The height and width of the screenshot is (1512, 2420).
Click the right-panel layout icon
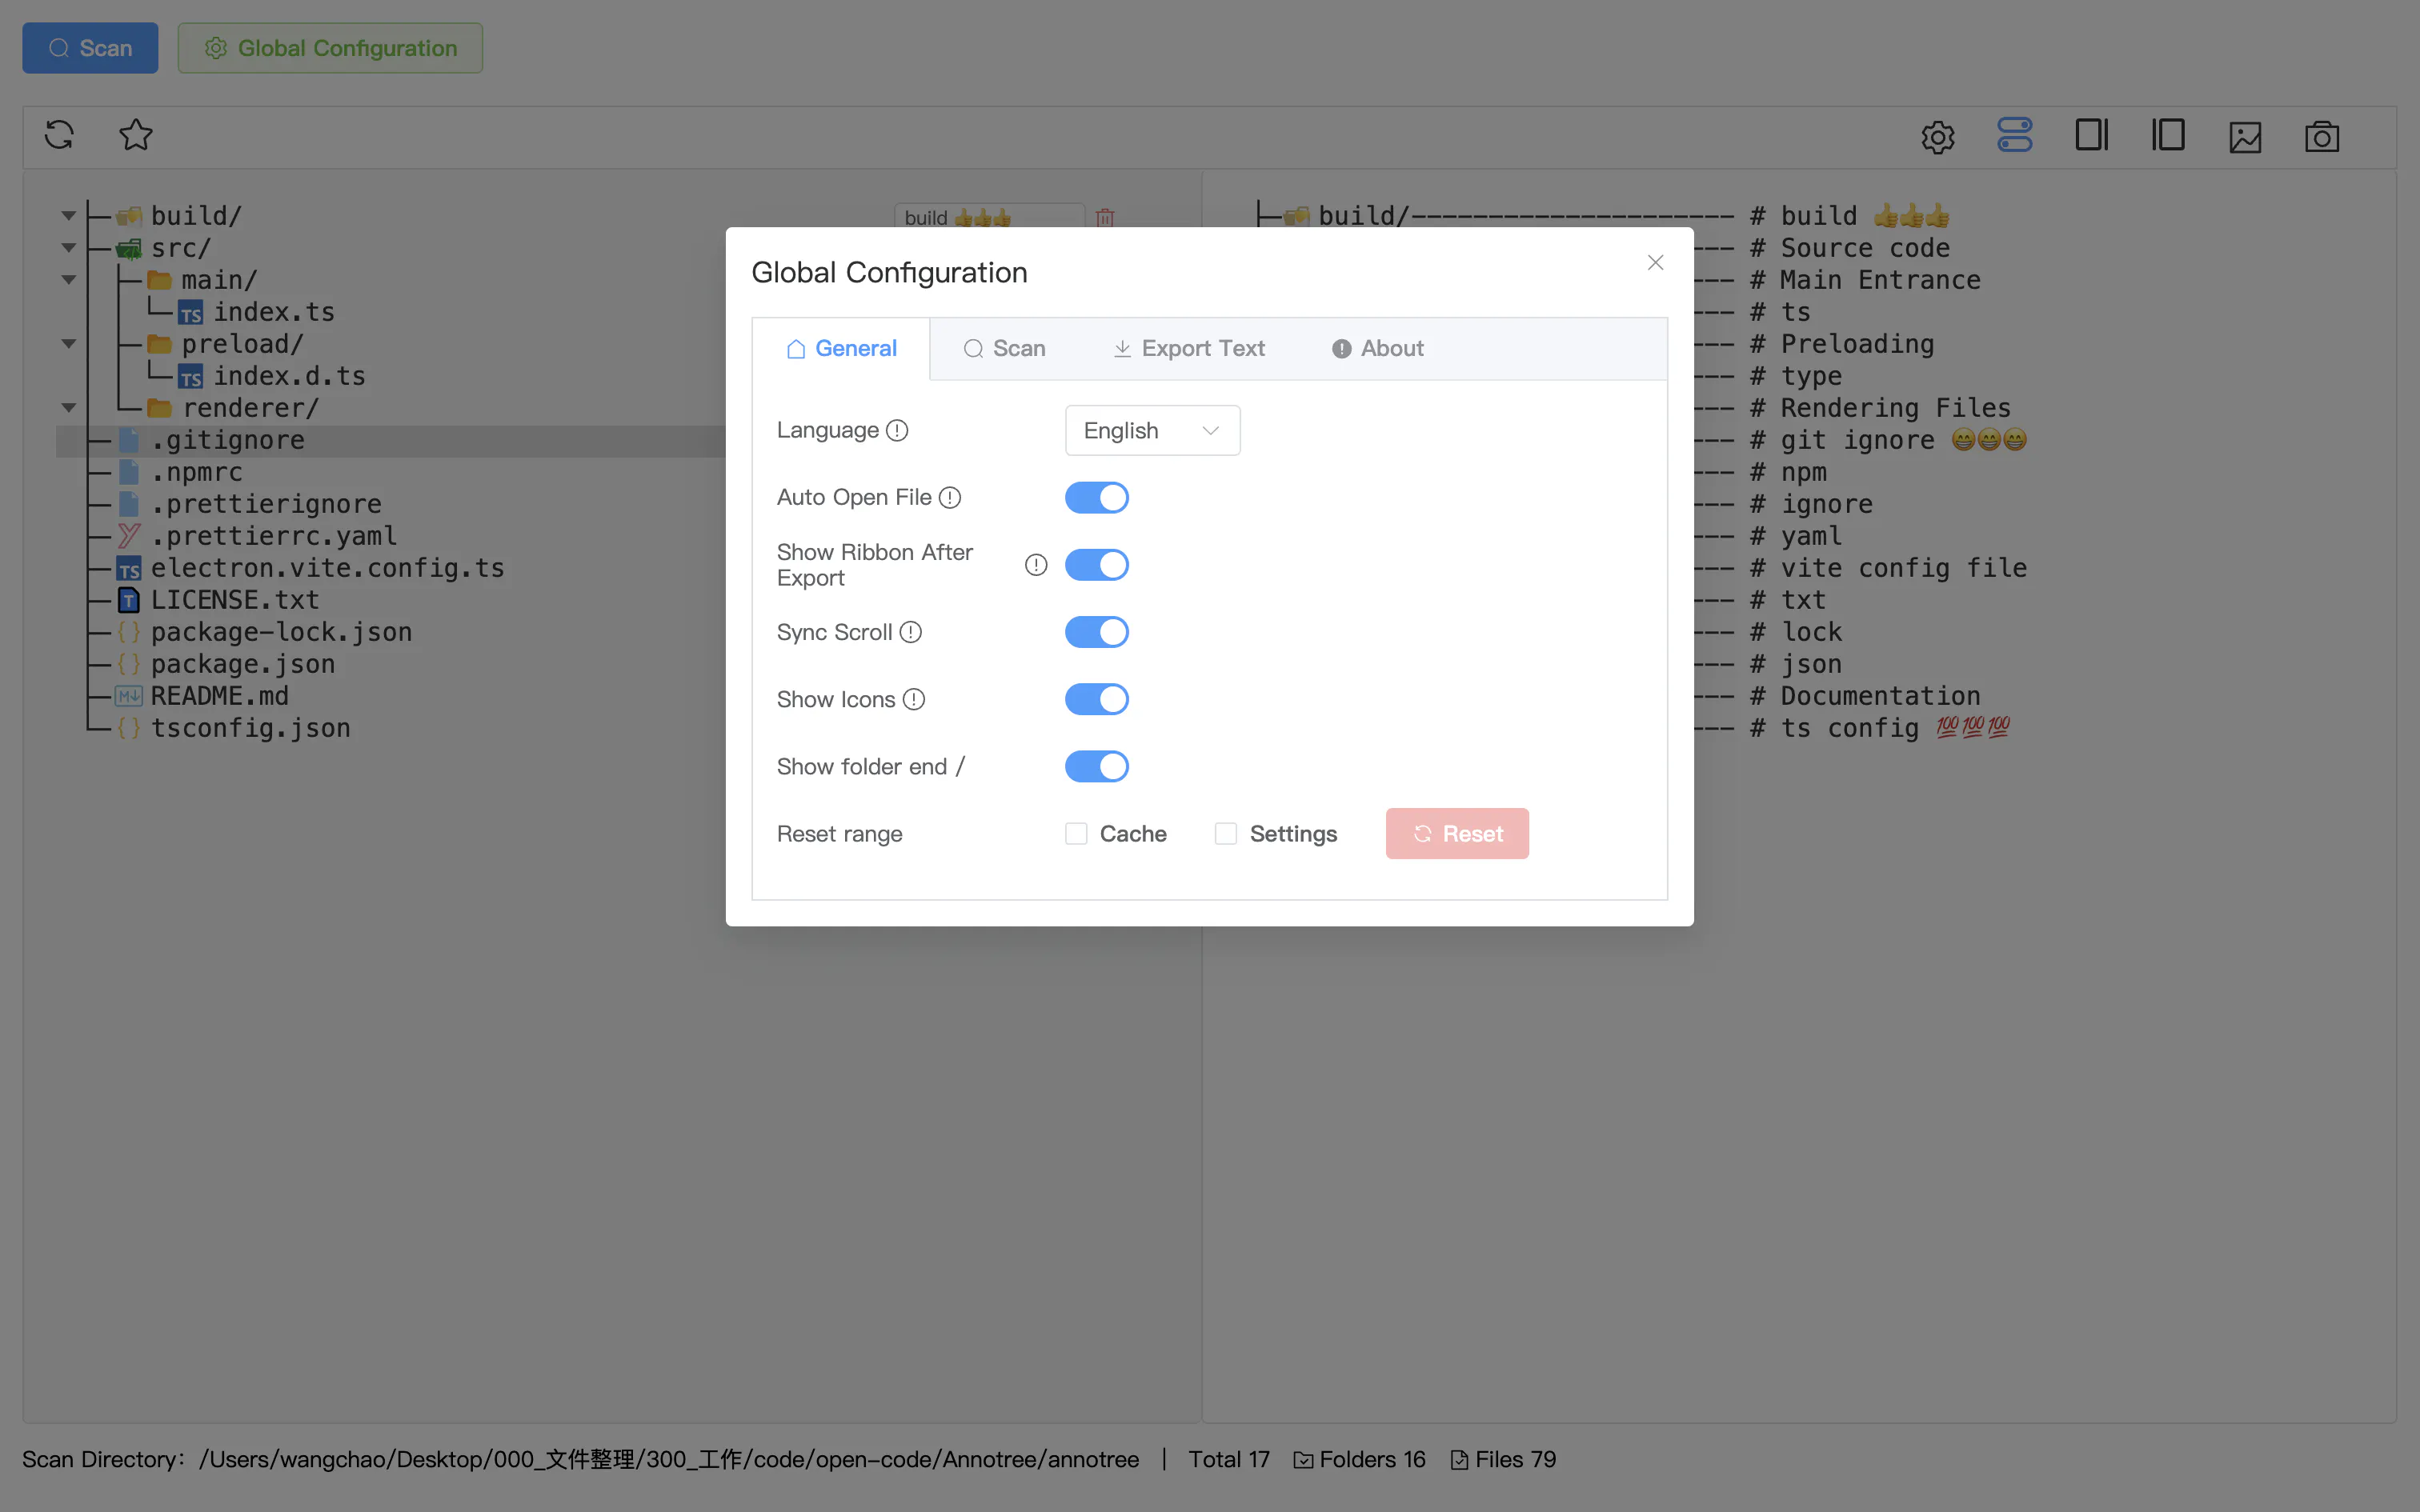click(2092, 135)
